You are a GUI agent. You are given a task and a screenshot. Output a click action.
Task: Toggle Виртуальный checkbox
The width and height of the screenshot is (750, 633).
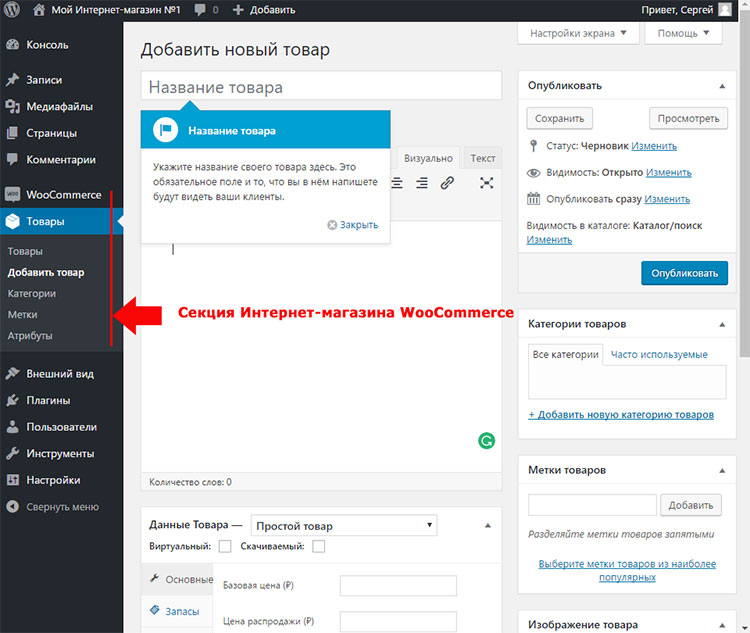225,546
